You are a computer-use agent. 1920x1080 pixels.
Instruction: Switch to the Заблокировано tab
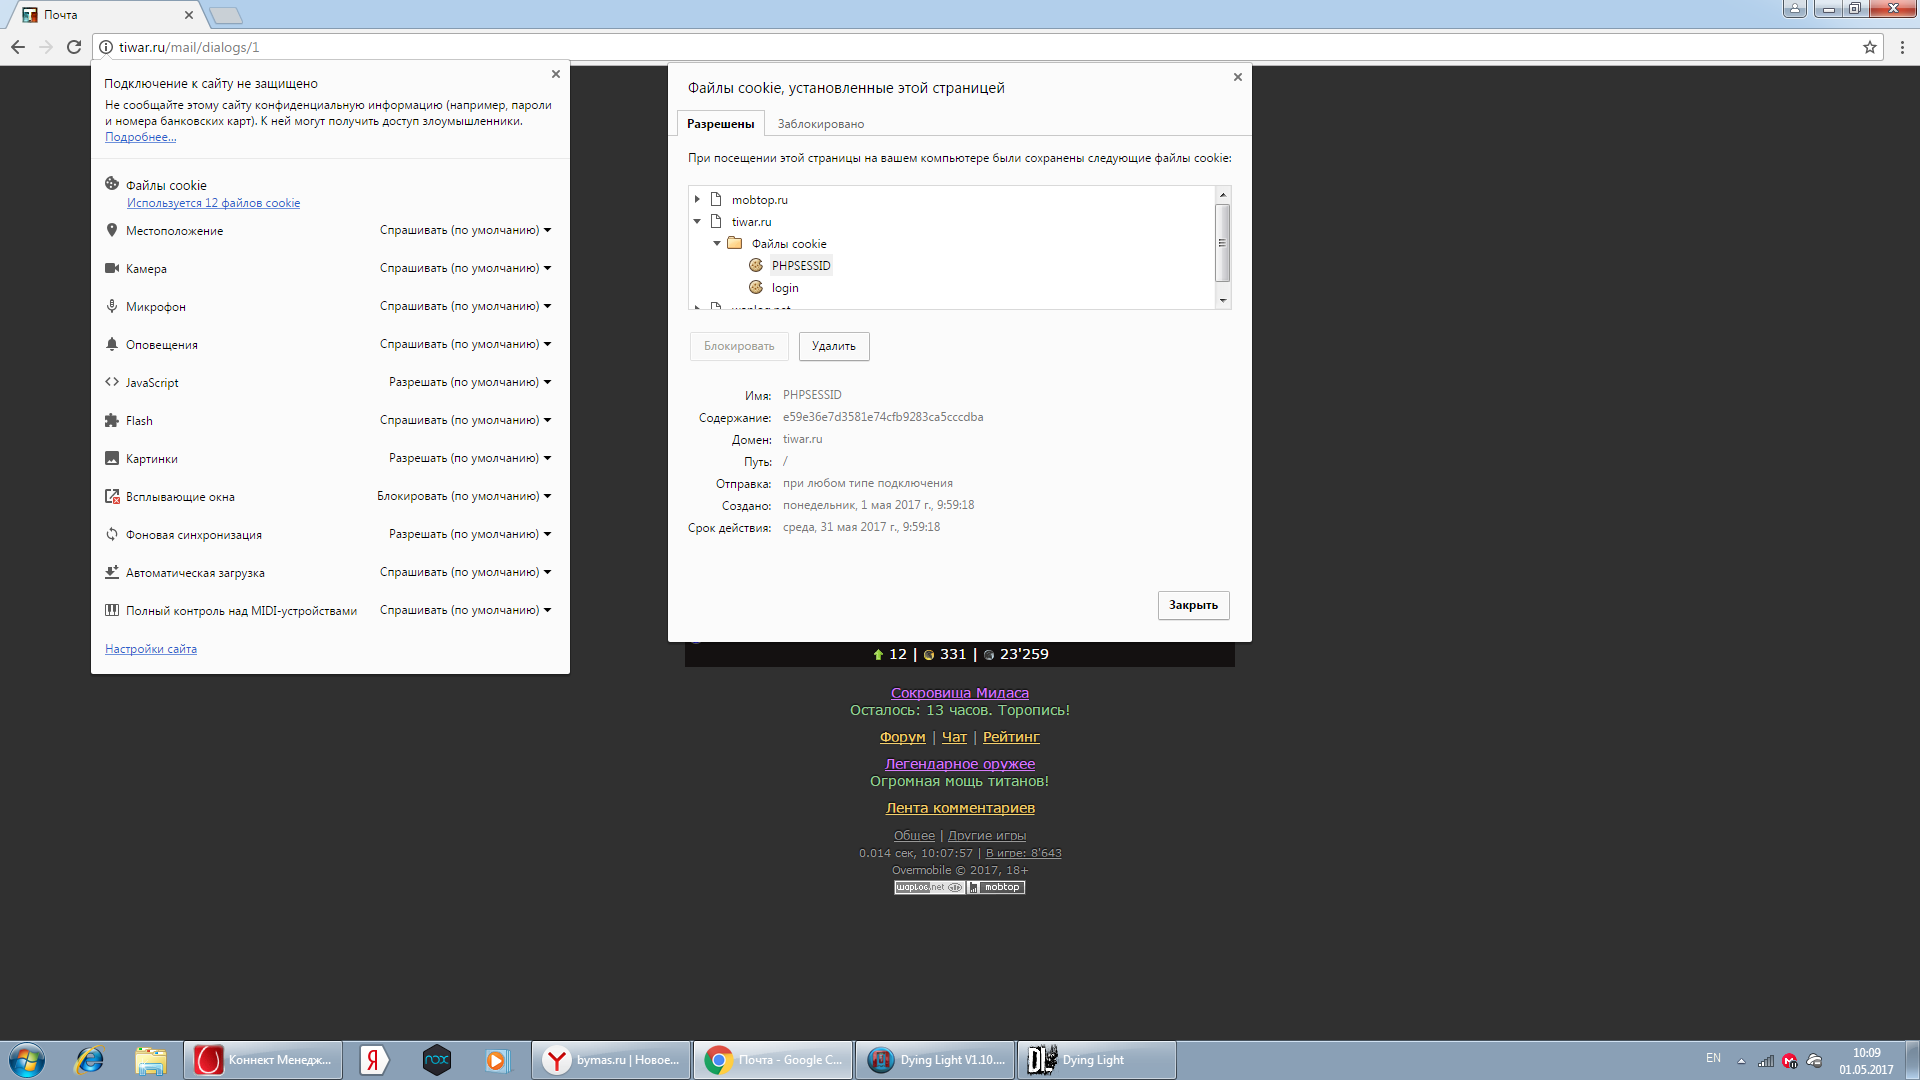[820, 124]
